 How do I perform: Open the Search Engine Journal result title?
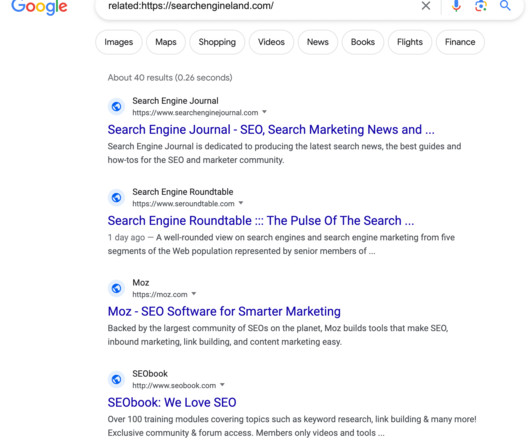(x=271, y=130)
